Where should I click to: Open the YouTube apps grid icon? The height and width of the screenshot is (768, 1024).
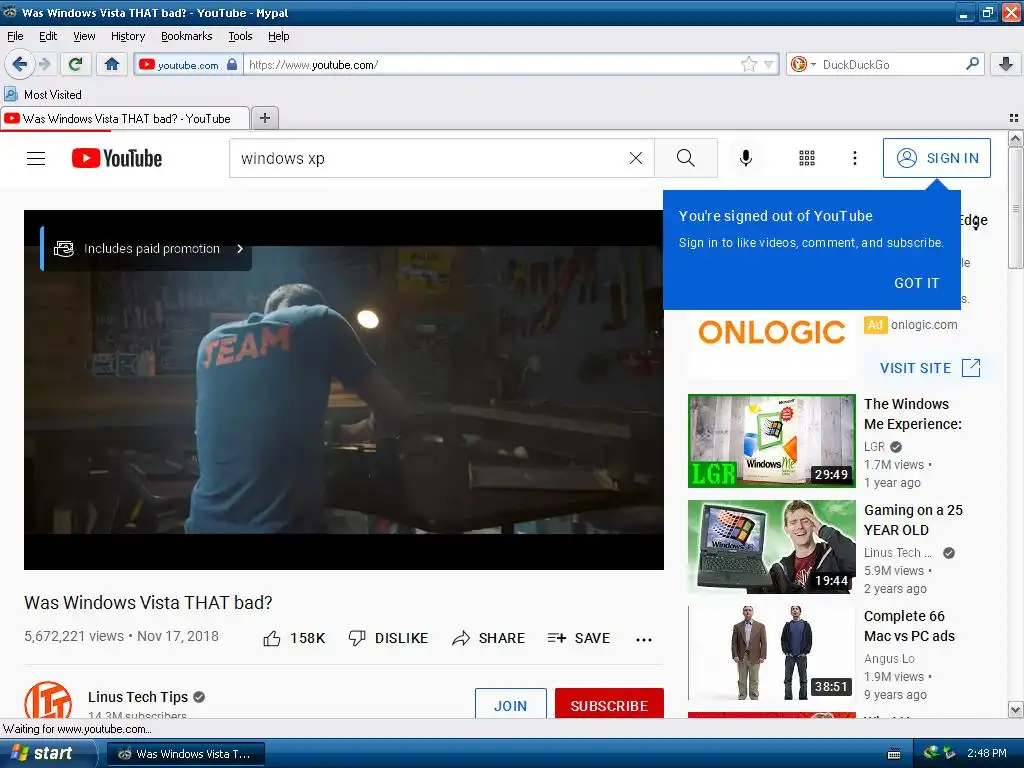pyautogui.click(x=807, y=158)
